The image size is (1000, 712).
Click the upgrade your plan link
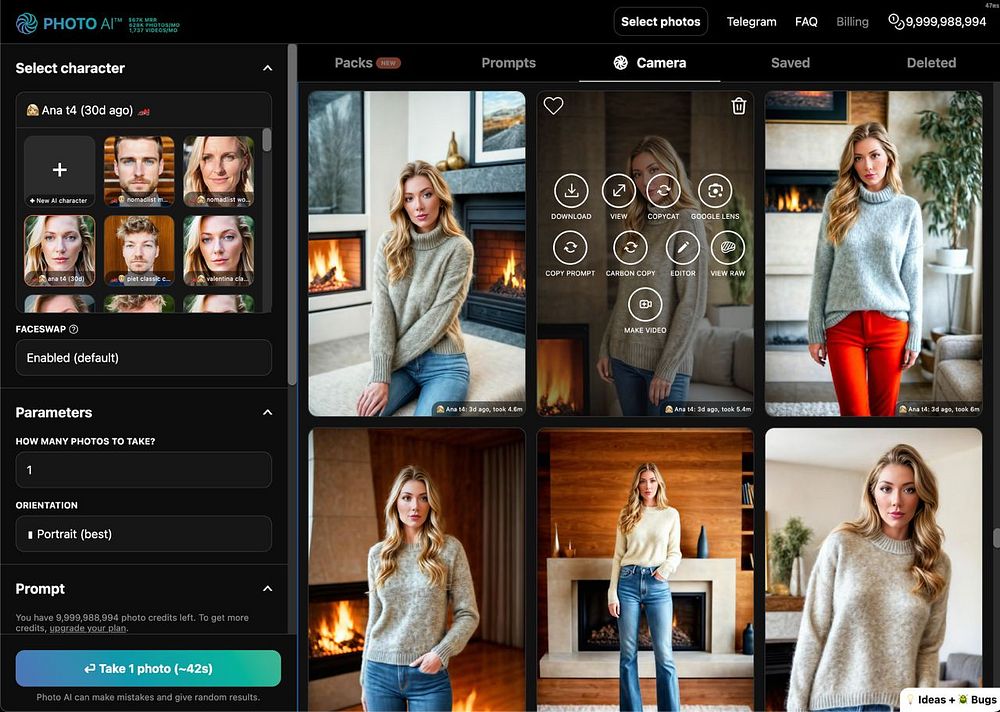(88, 628)
